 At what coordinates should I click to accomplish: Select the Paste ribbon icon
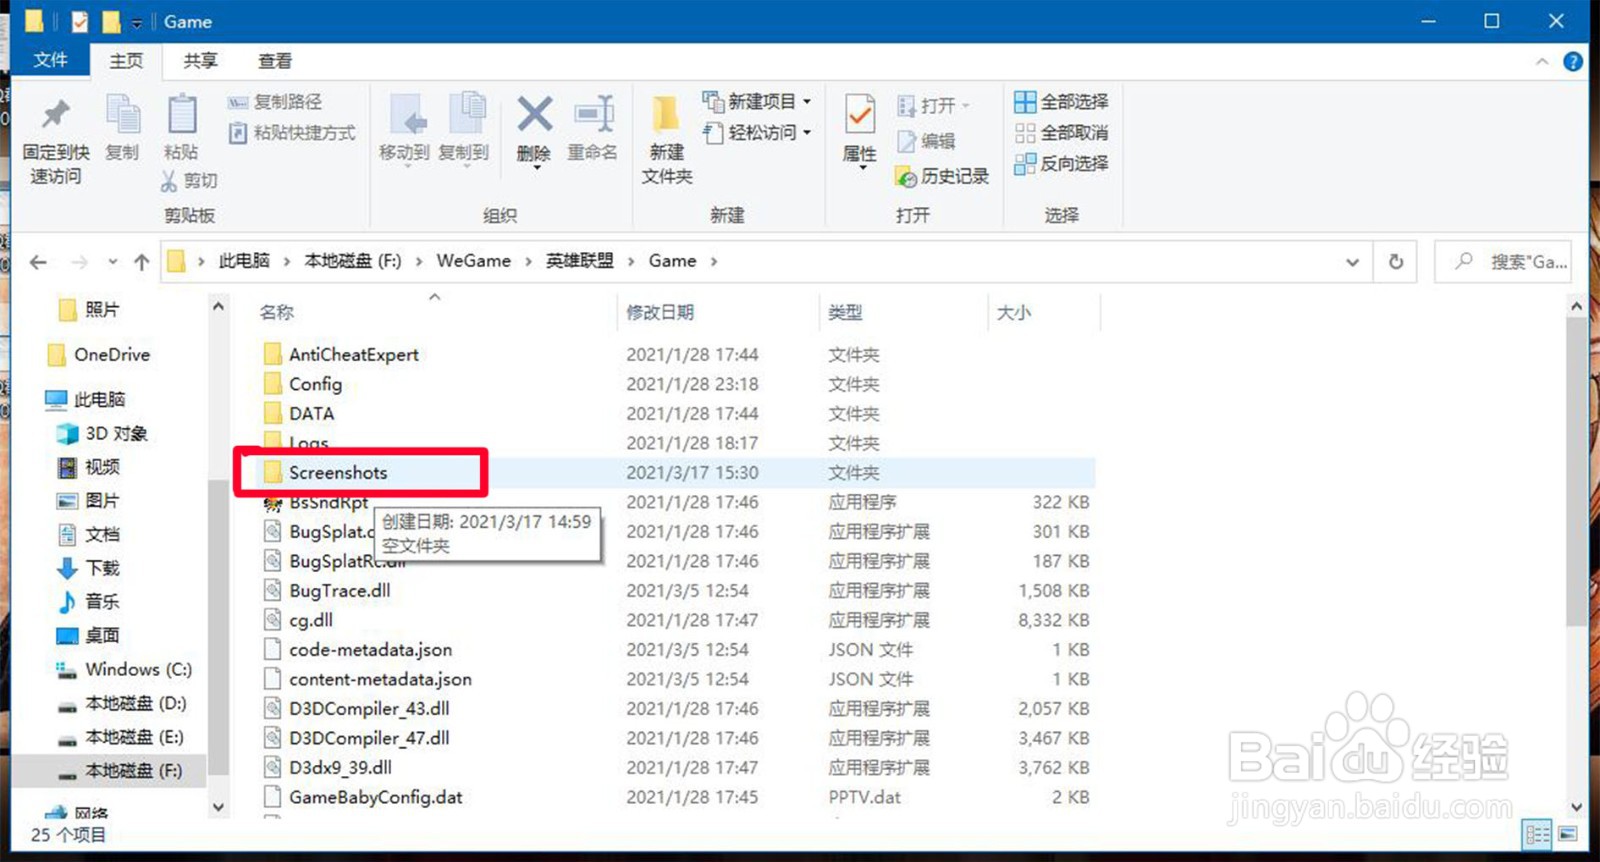point(181,128)
